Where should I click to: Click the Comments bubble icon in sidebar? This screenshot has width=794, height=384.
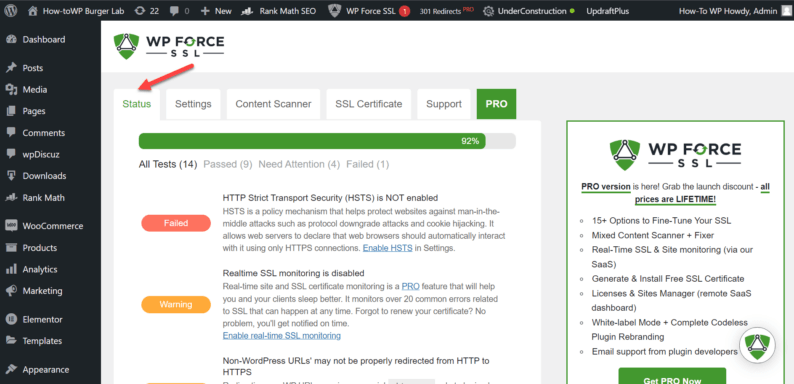point(12,133)
